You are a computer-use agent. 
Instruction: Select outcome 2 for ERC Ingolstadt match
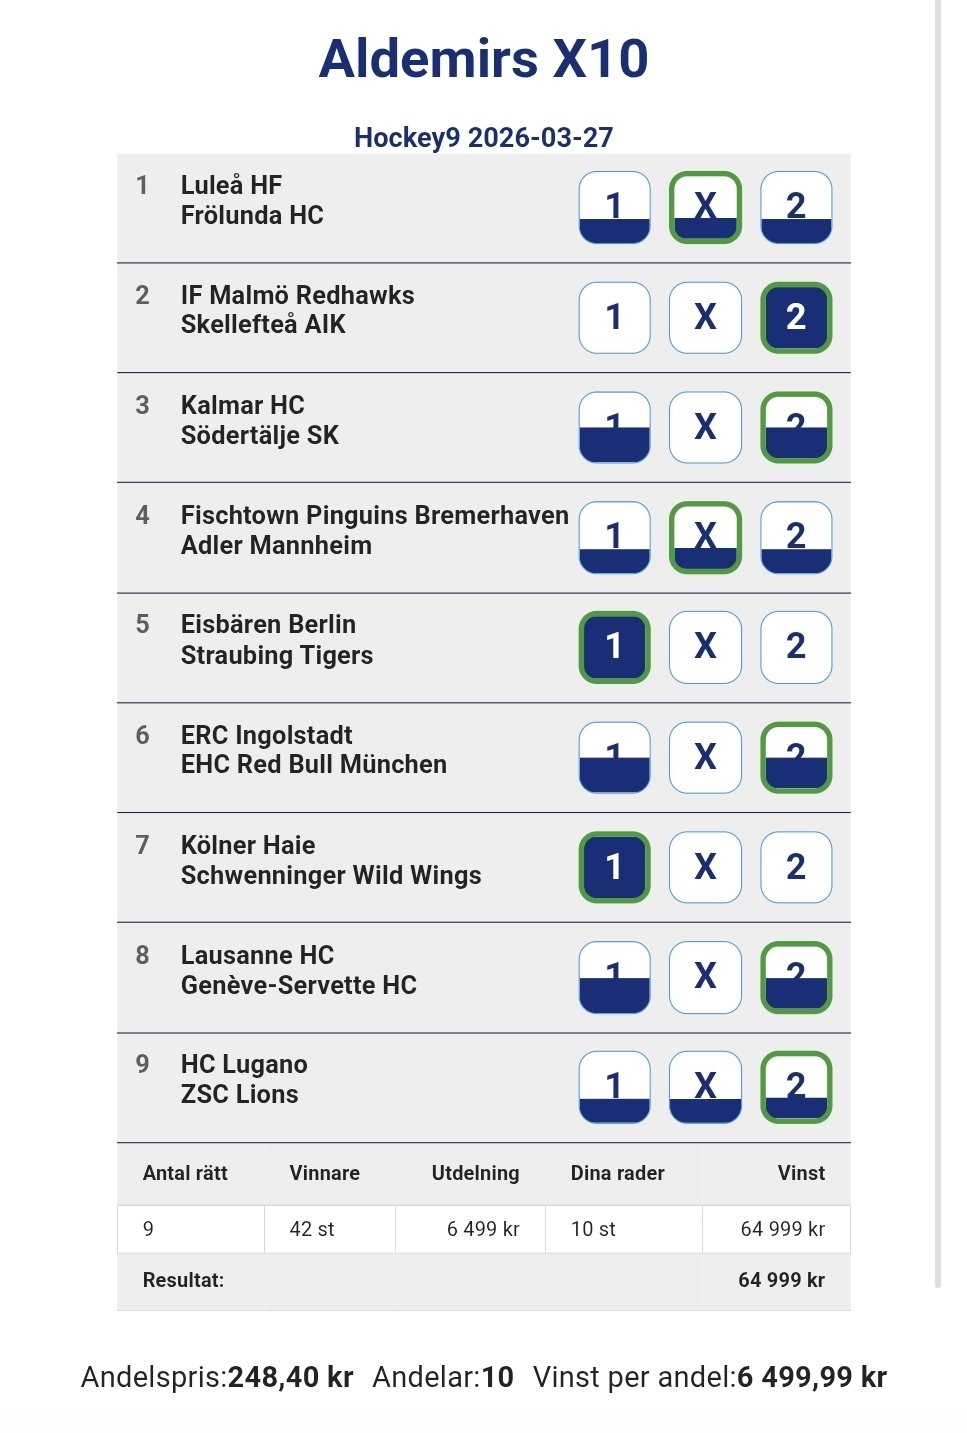coord(796,757)
